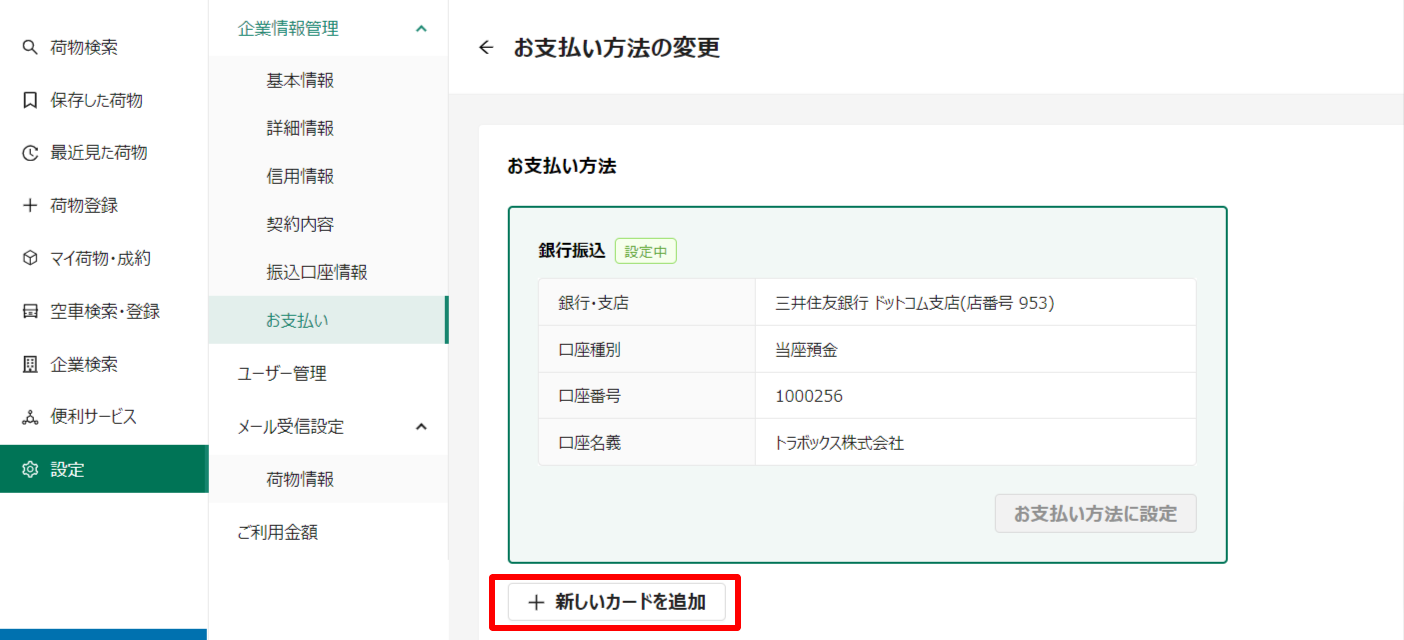Click the nodes icon beside 便利サービス

click(30, 417)
